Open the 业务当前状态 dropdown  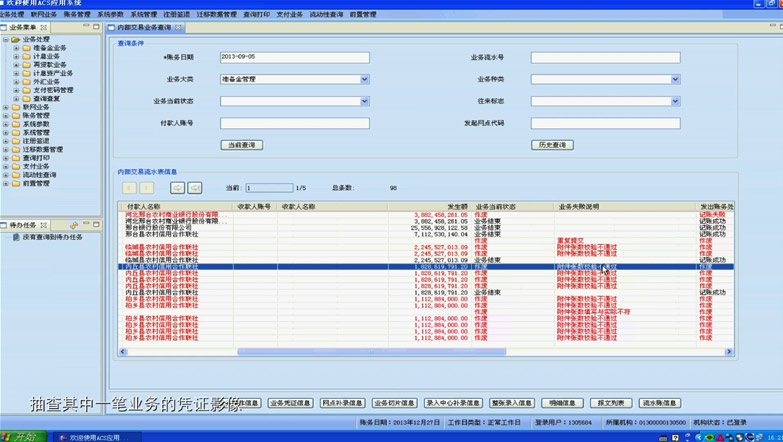coord(364,101)
